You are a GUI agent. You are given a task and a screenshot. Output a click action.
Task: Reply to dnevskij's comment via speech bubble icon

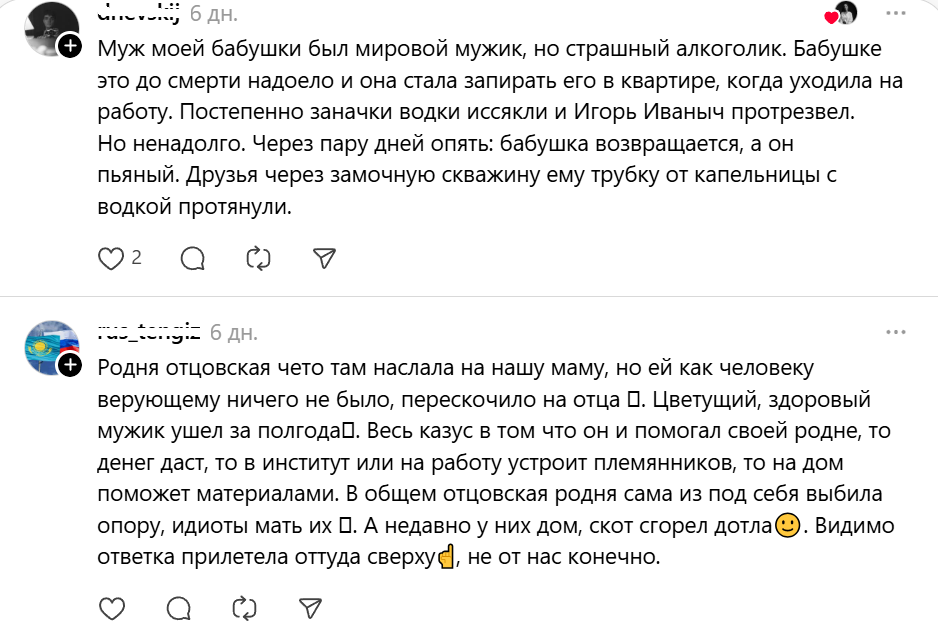click(194, 258)
